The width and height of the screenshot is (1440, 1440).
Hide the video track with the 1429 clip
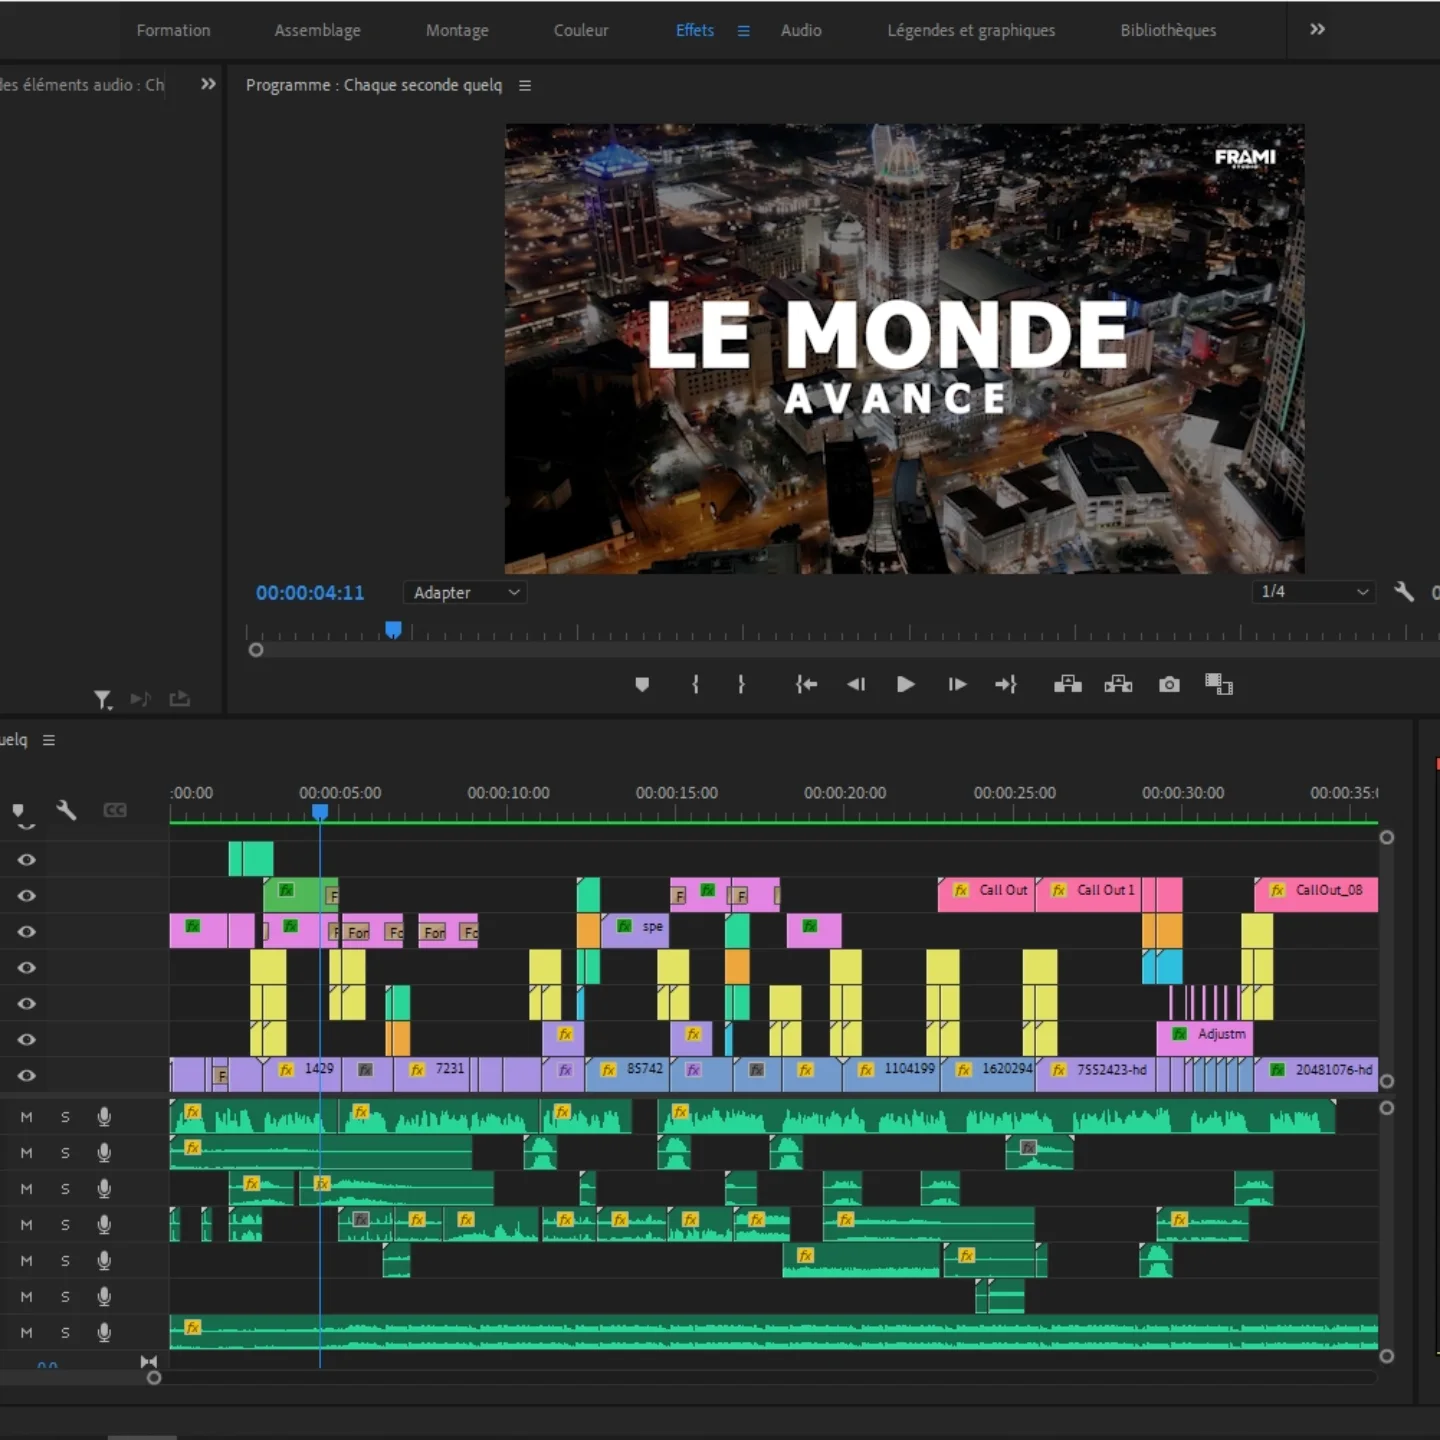coord(27,1076)
